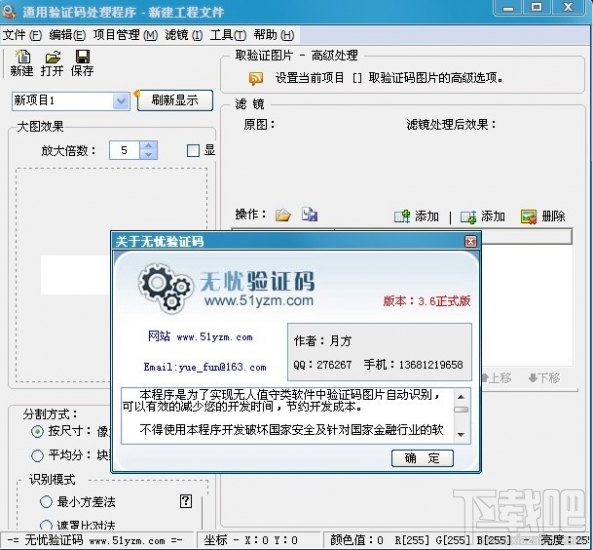Click the 刷新显示 button
This screenshot has height=550, width=593.
[x=175, y=100]
